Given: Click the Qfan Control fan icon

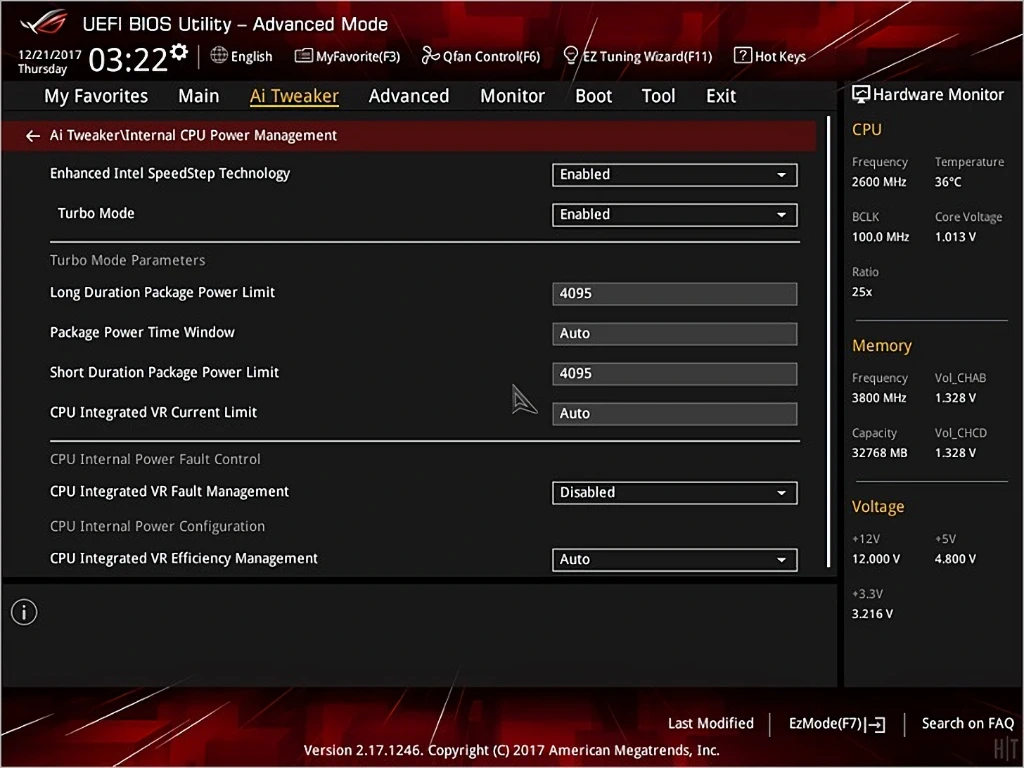Looking at the screenshot, I should coord(430,56).
